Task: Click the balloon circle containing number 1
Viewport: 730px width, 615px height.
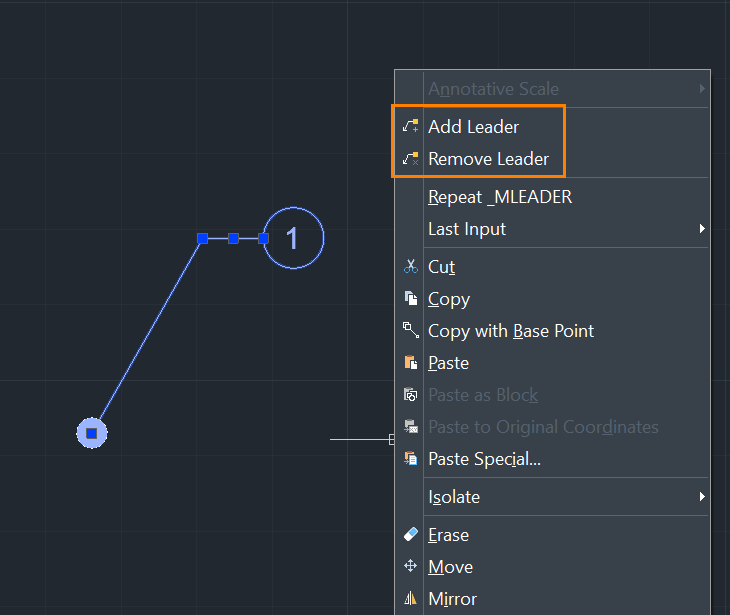Action: [x=293, y=238]
